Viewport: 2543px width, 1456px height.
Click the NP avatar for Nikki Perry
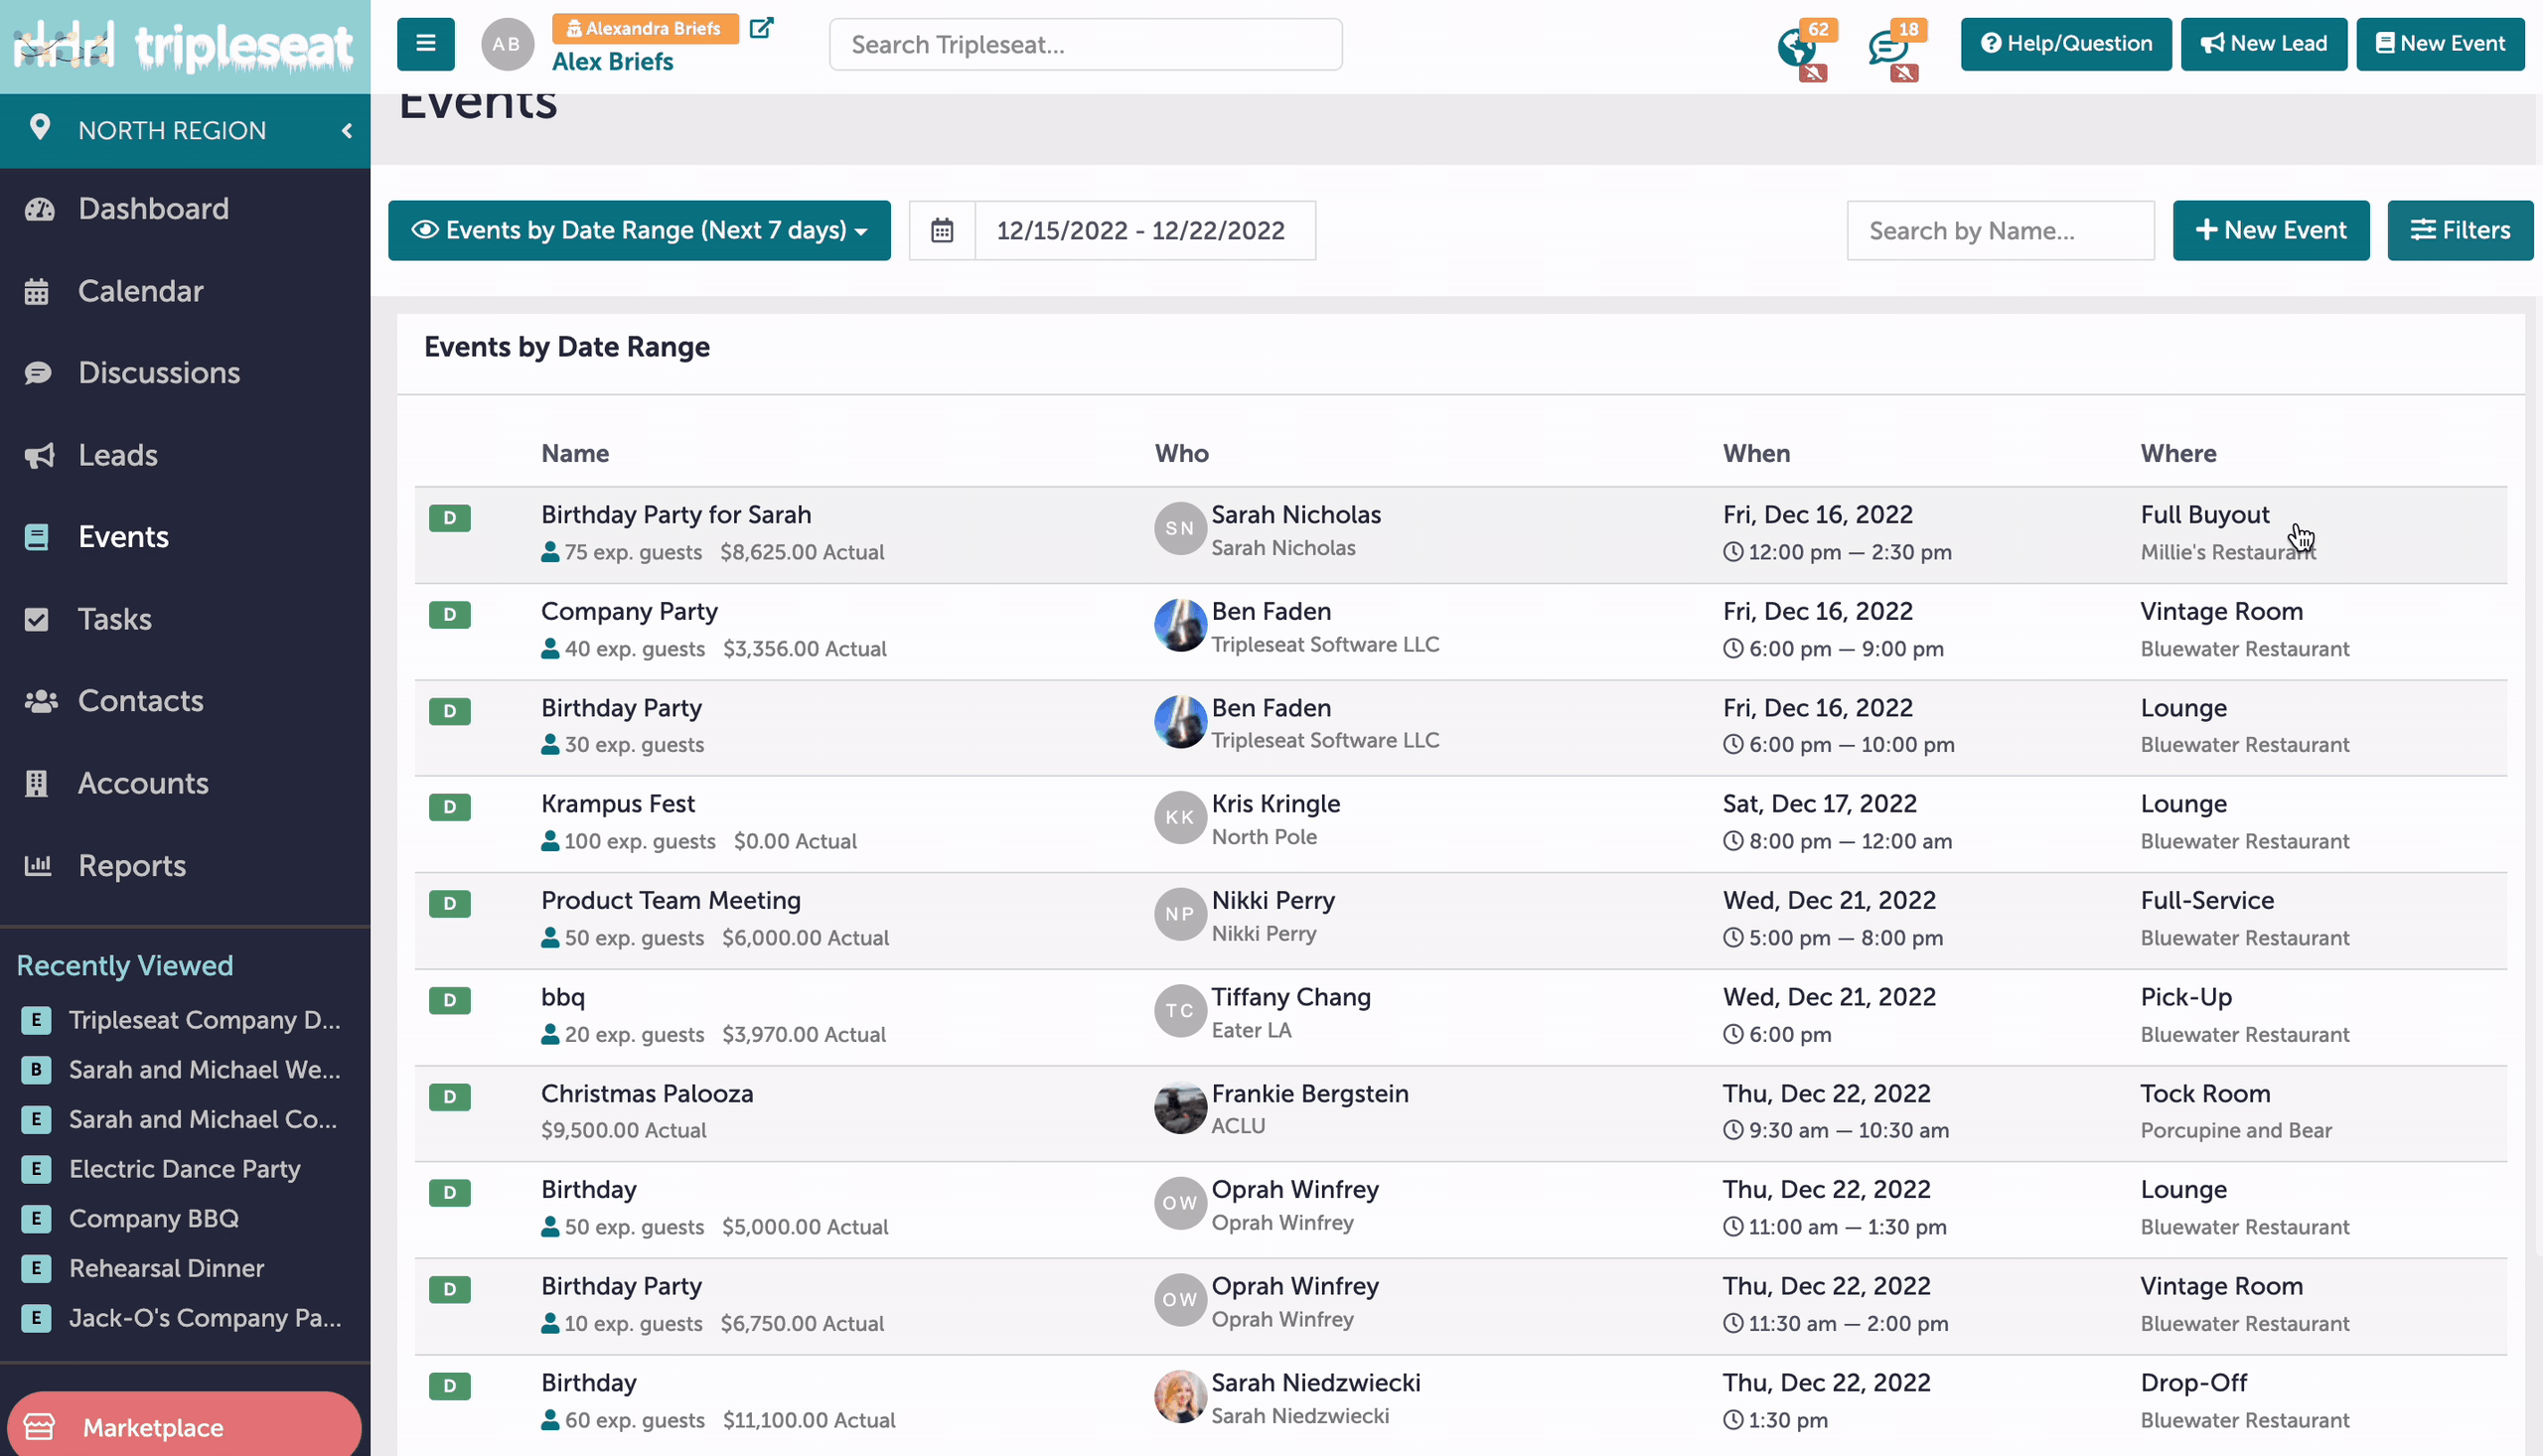pos(1180,914)
